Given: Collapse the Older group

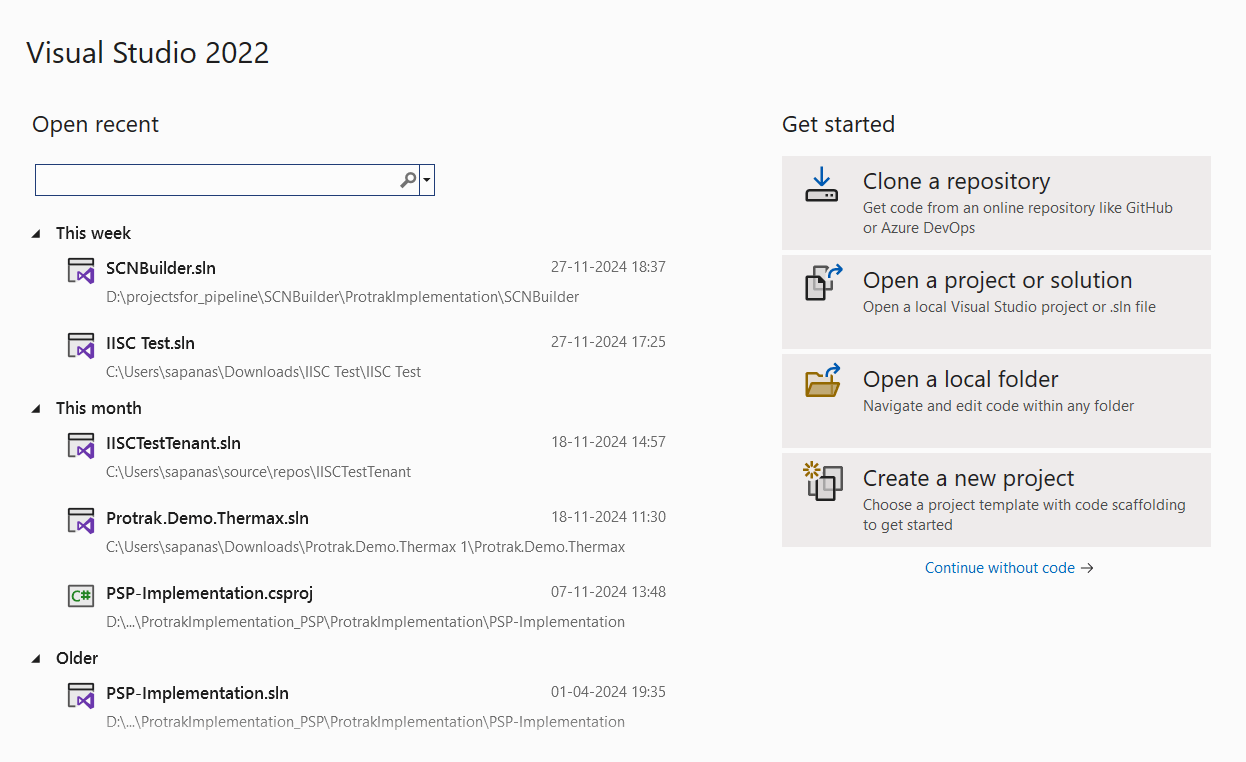Looking at the screenshot, I should 37,659.
